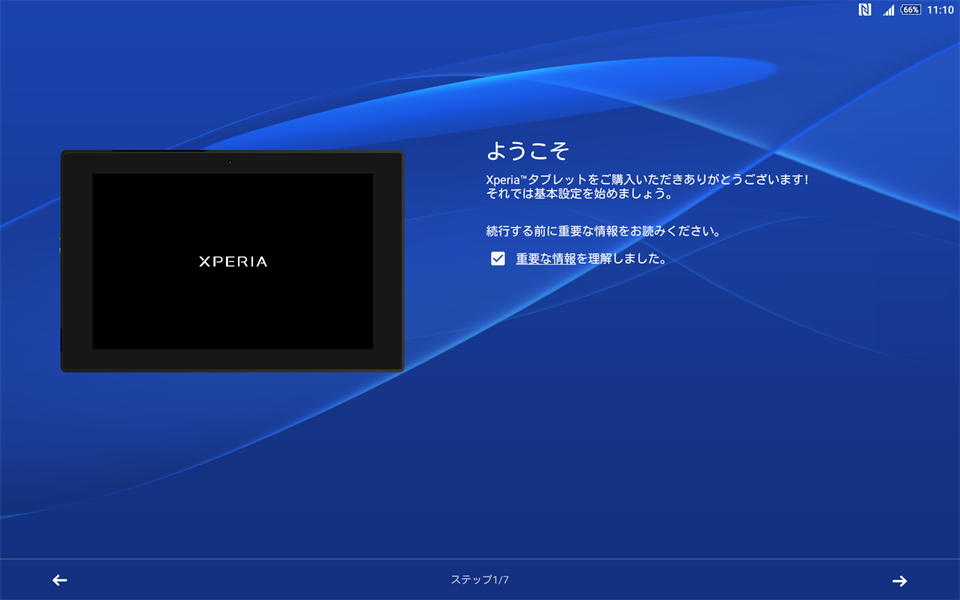
Task: Tap the back arrow at bottom left
Action: 59,580
